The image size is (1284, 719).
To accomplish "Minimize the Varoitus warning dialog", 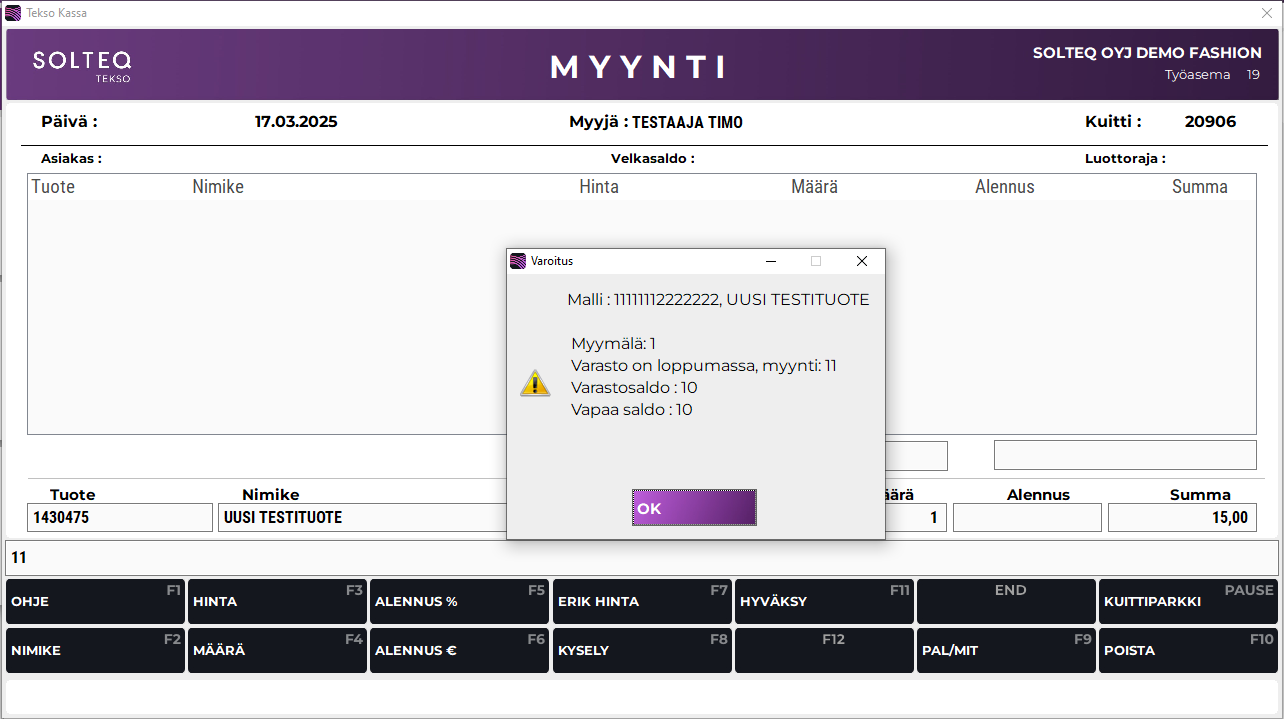I will point(771,261).
